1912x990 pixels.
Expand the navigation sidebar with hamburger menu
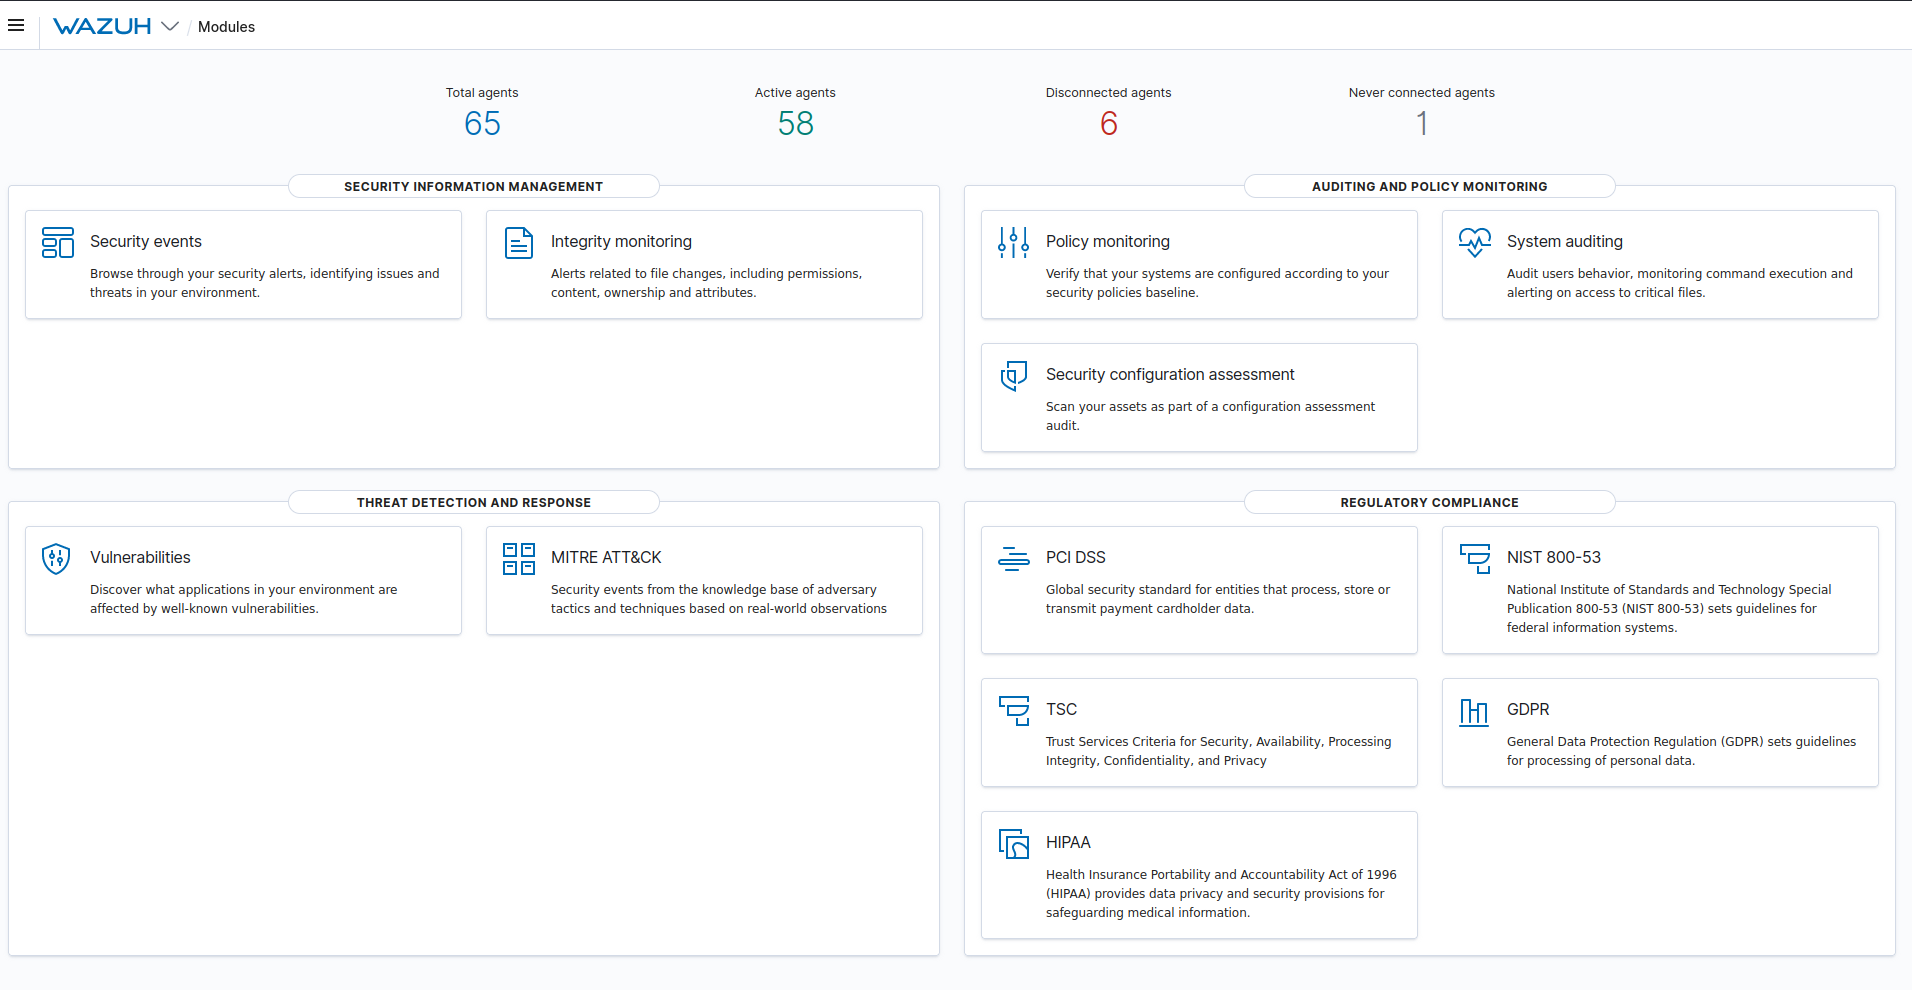pos(16,25)
